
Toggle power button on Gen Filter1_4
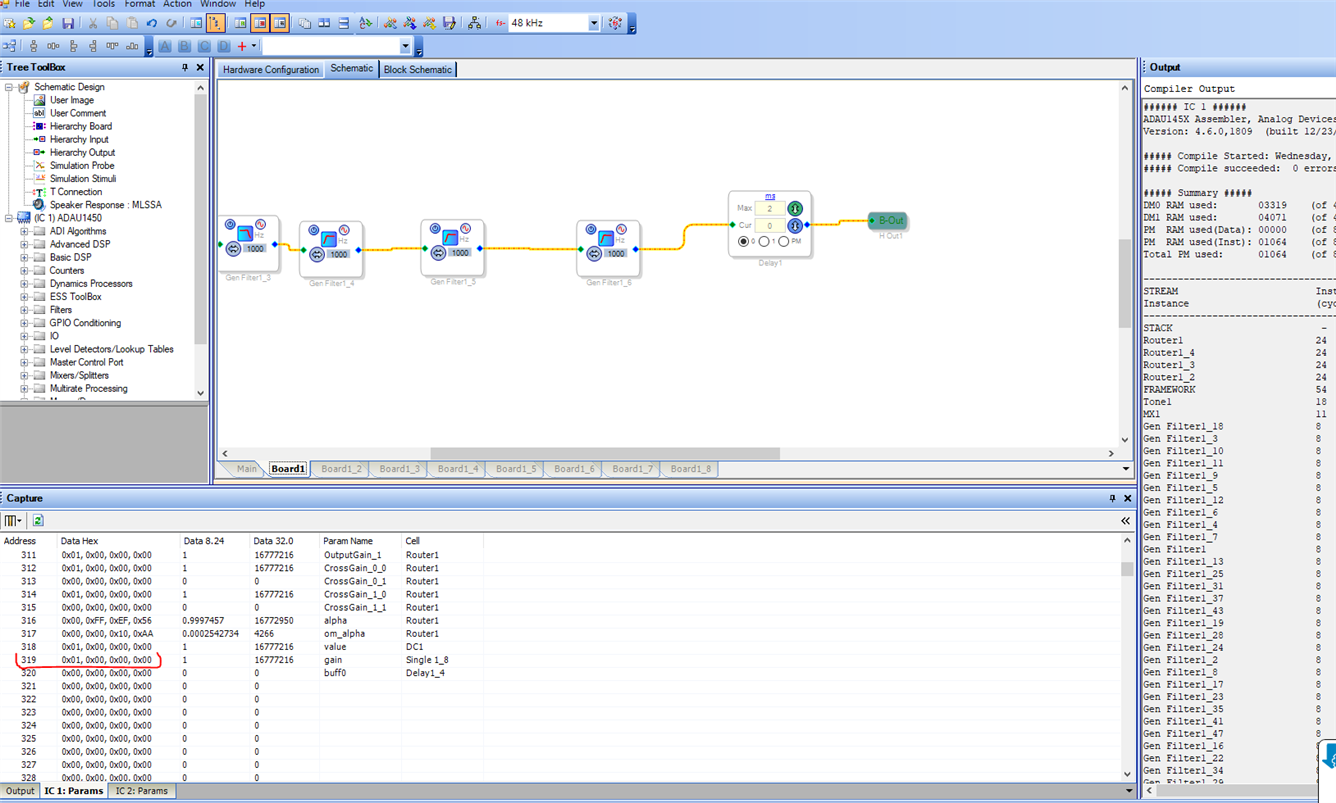coord(313,230)
